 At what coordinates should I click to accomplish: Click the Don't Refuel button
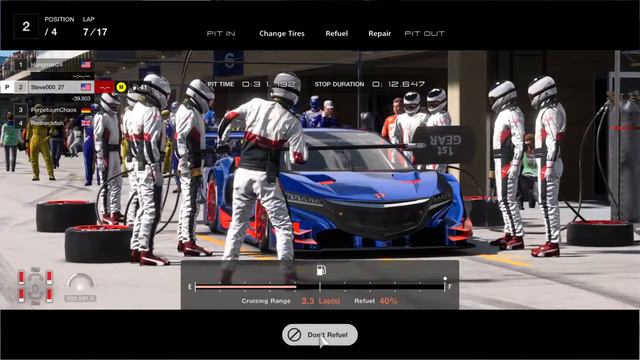(320, 335)
